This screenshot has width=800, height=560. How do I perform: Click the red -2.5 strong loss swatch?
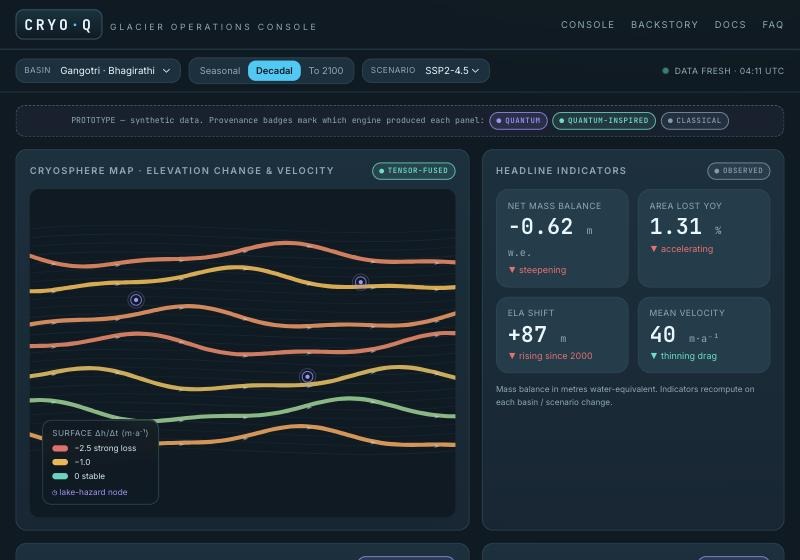[x=60, y=448]
